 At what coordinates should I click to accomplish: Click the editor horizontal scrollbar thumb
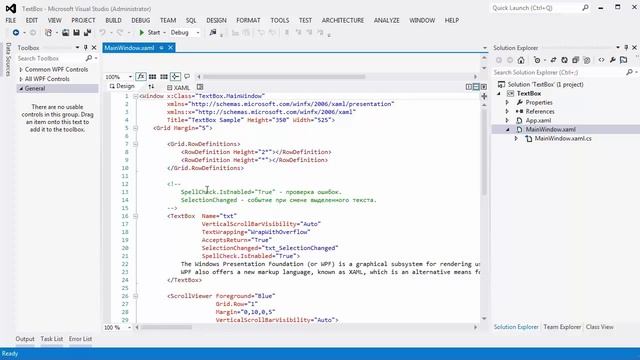click(x=167, y=327)
